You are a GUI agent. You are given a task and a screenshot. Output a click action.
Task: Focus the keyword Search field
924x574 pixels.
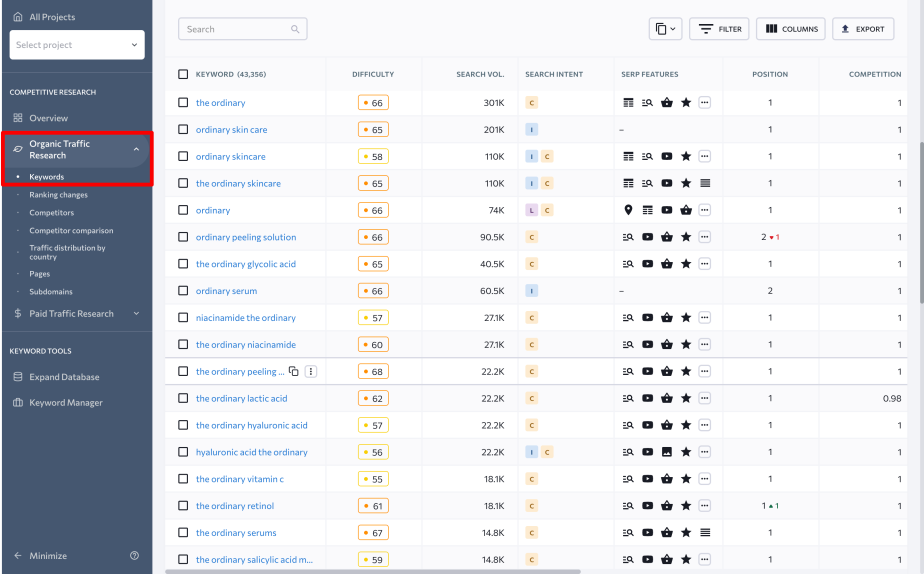(x=242, y=29)
